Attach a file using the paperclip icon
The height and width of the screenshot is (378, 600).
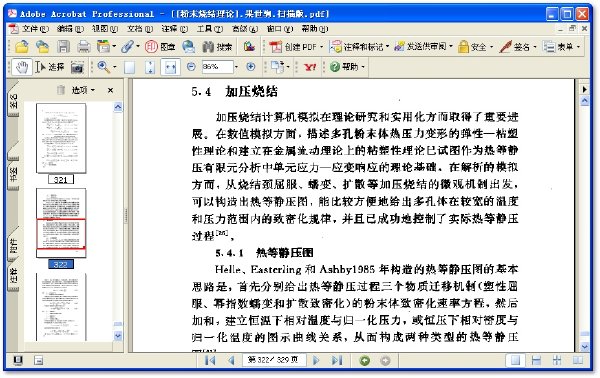tap(127, 47)
